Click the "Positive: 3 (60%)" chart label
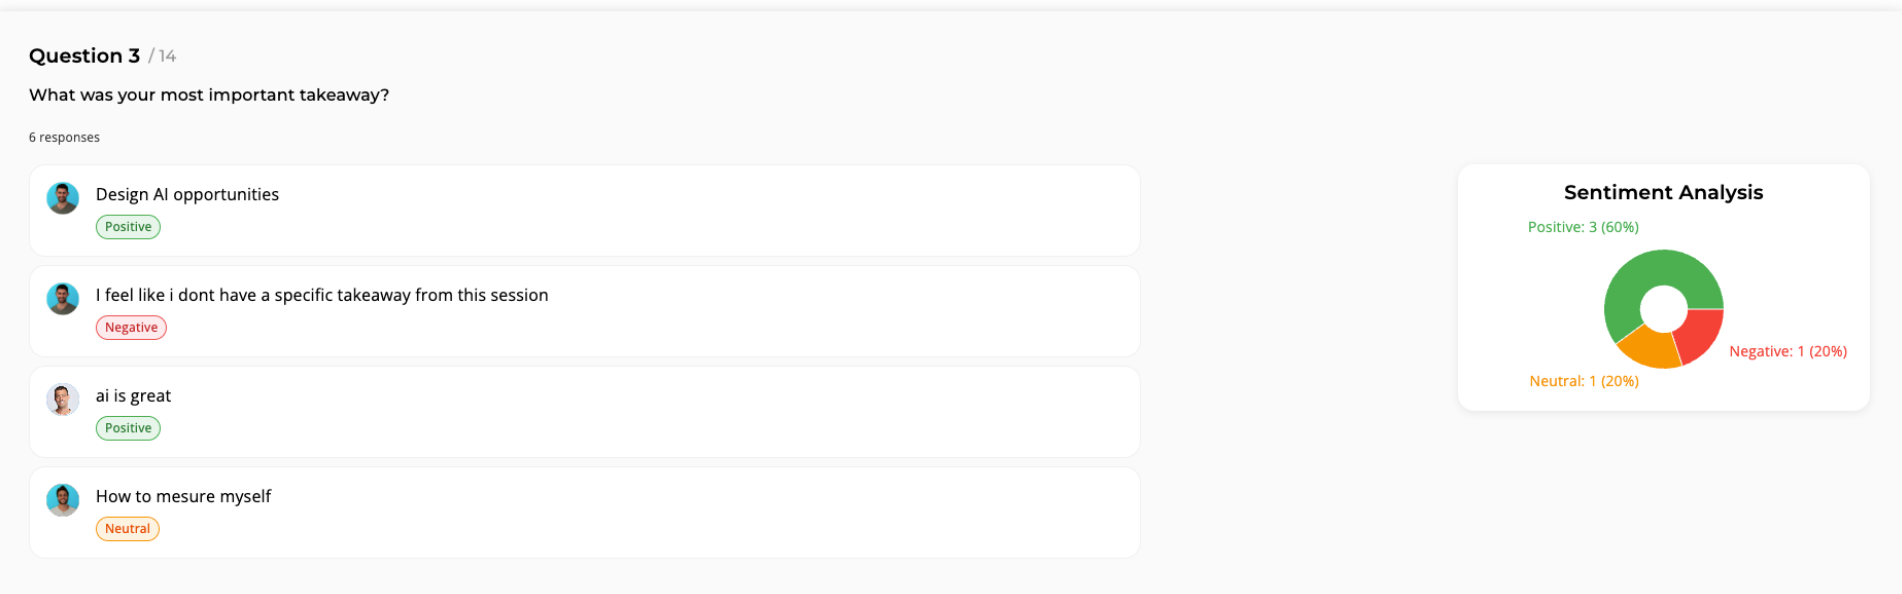The height and width of the screenshot is (594, 1902). (1583, 227)
